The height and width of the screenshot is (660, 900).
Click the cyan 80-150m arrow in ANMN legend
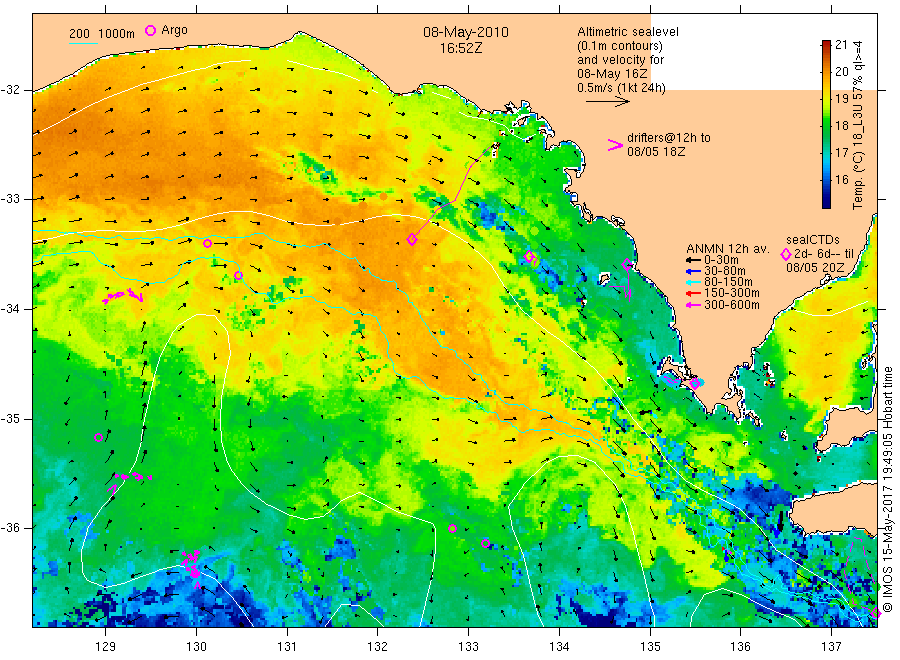(693, 282)
